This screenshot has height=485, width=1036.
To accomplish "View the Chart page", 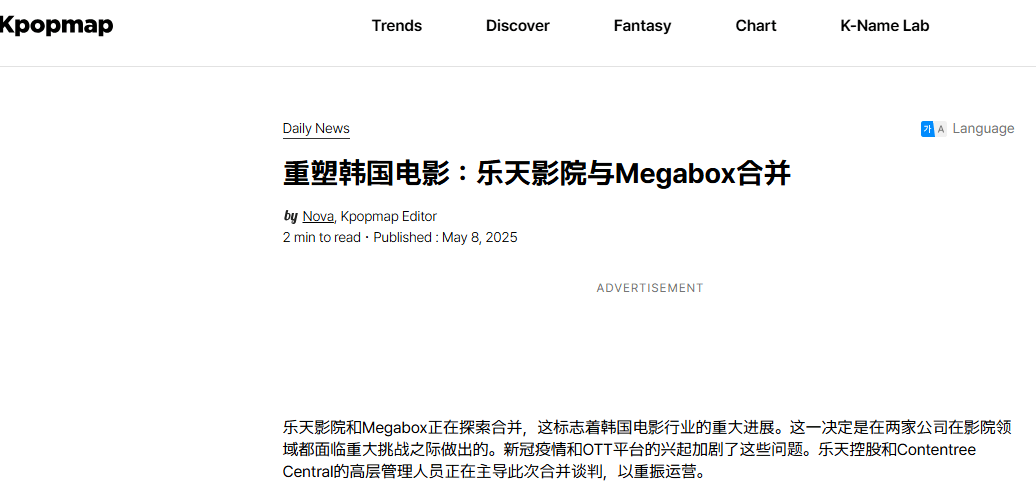I will (756, 26).
